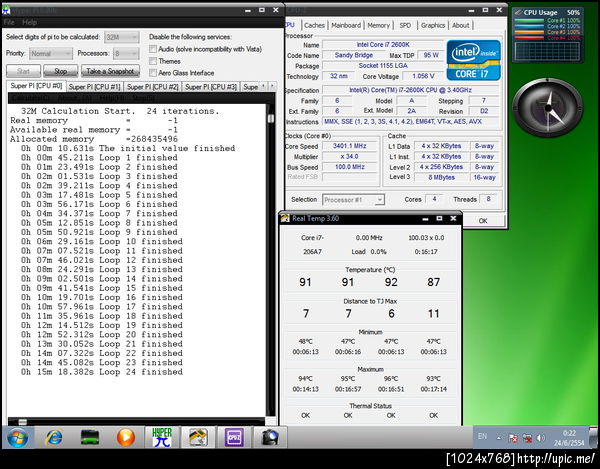This screenshot has width=600, height=469.
Task: Select the Super PI [CPU #0] tab
Action: tap(36, 86)
